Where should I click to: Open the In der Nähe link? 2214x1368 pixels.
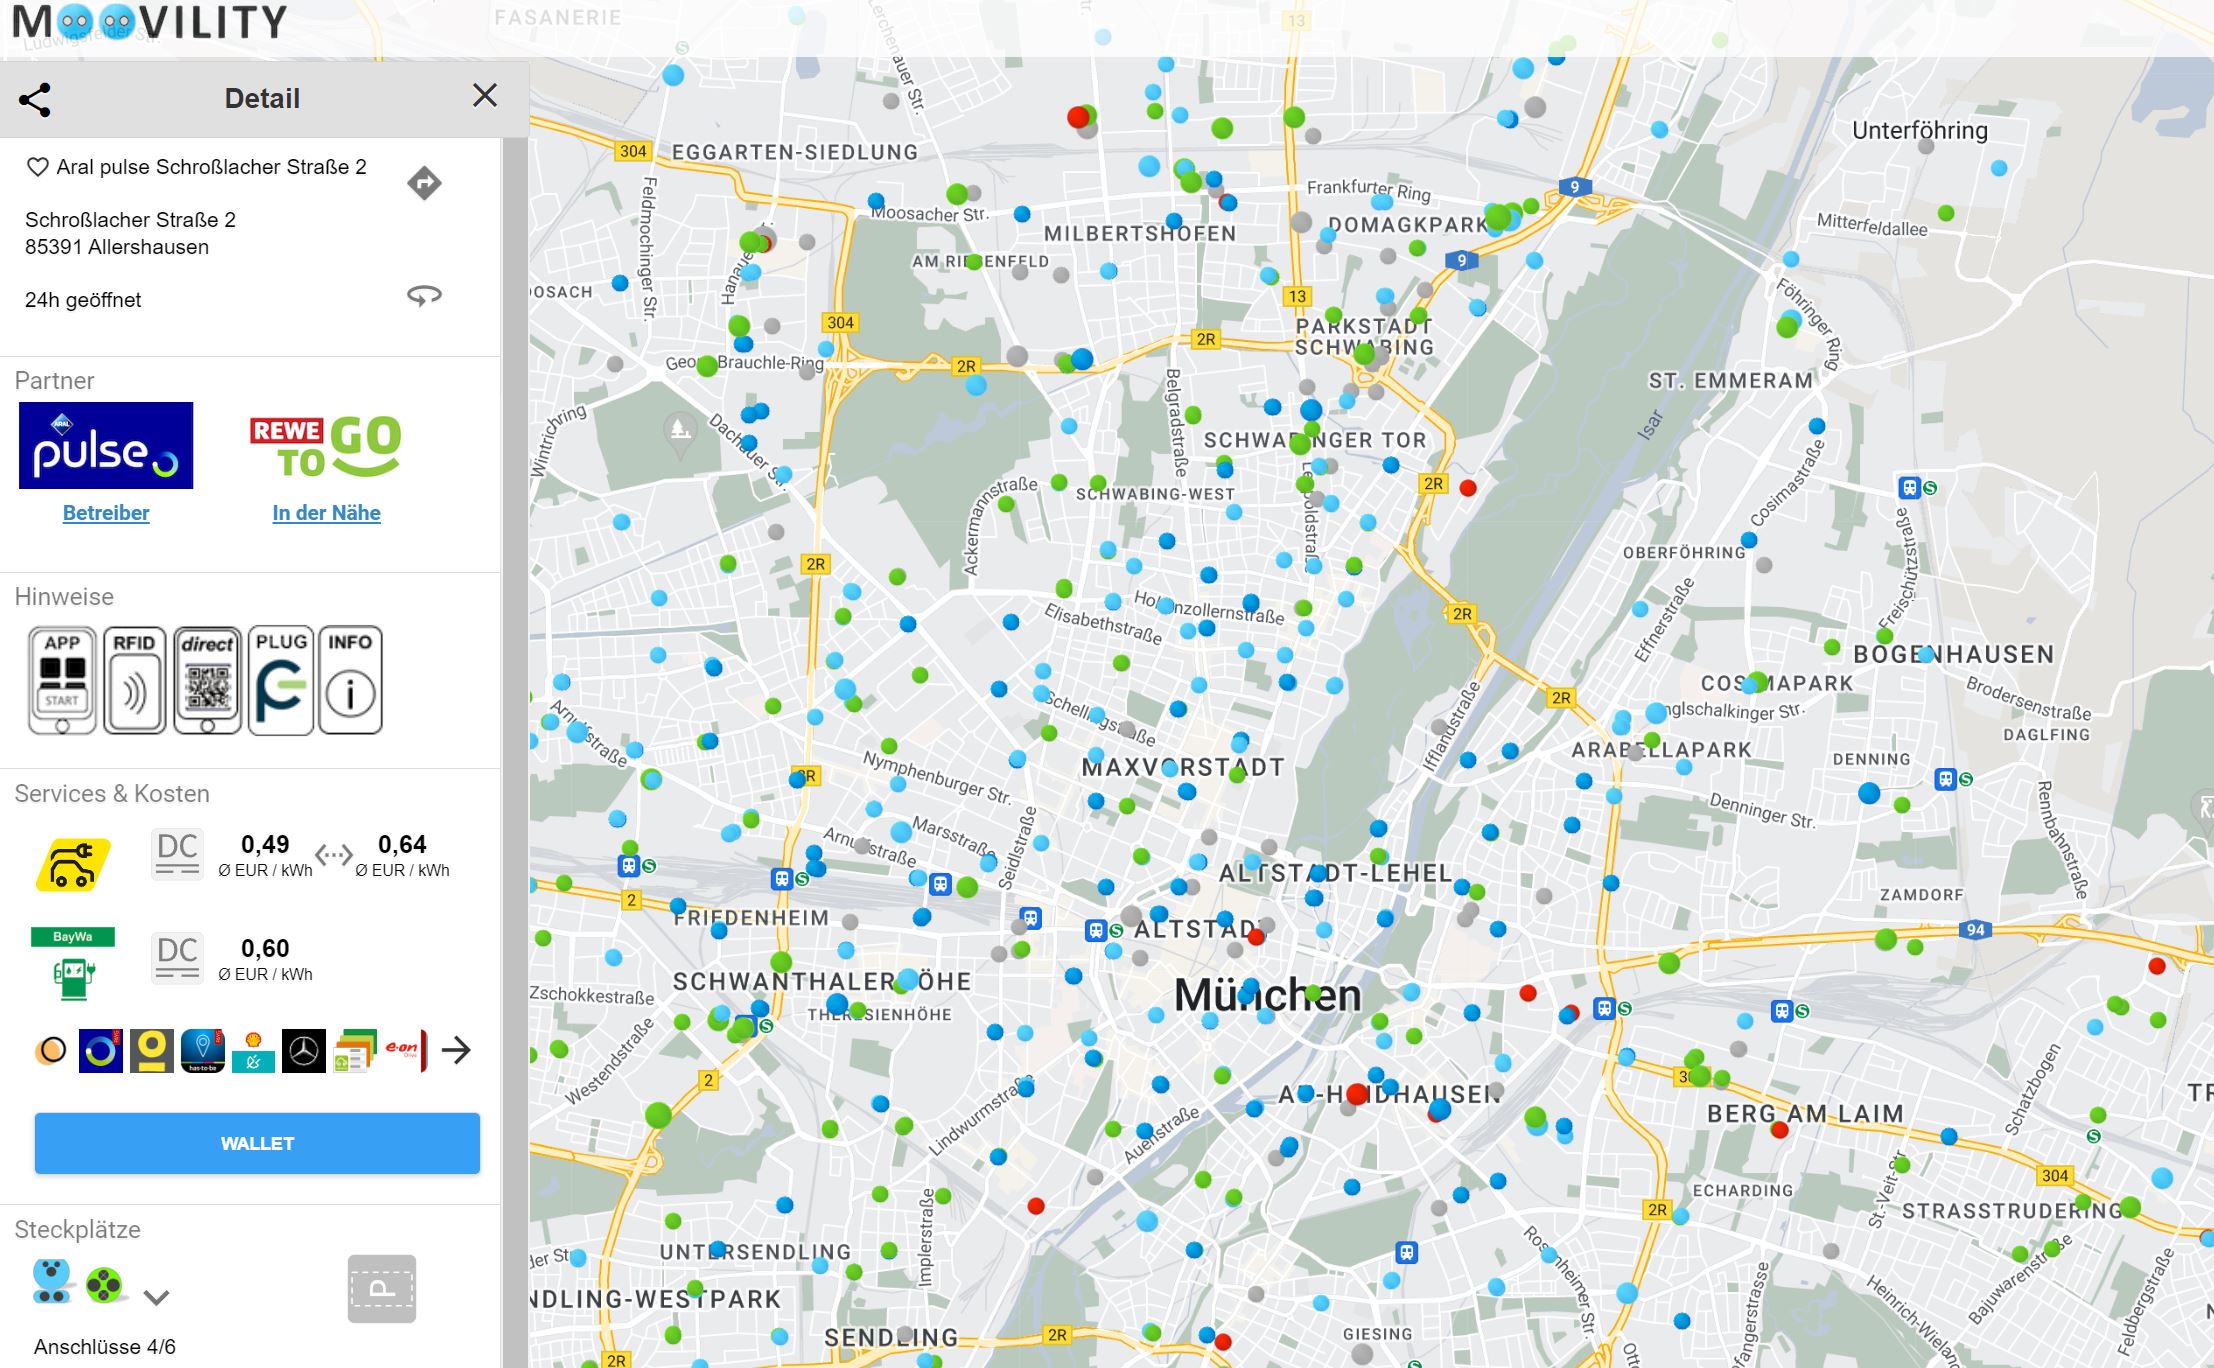[x=326, y=513]
